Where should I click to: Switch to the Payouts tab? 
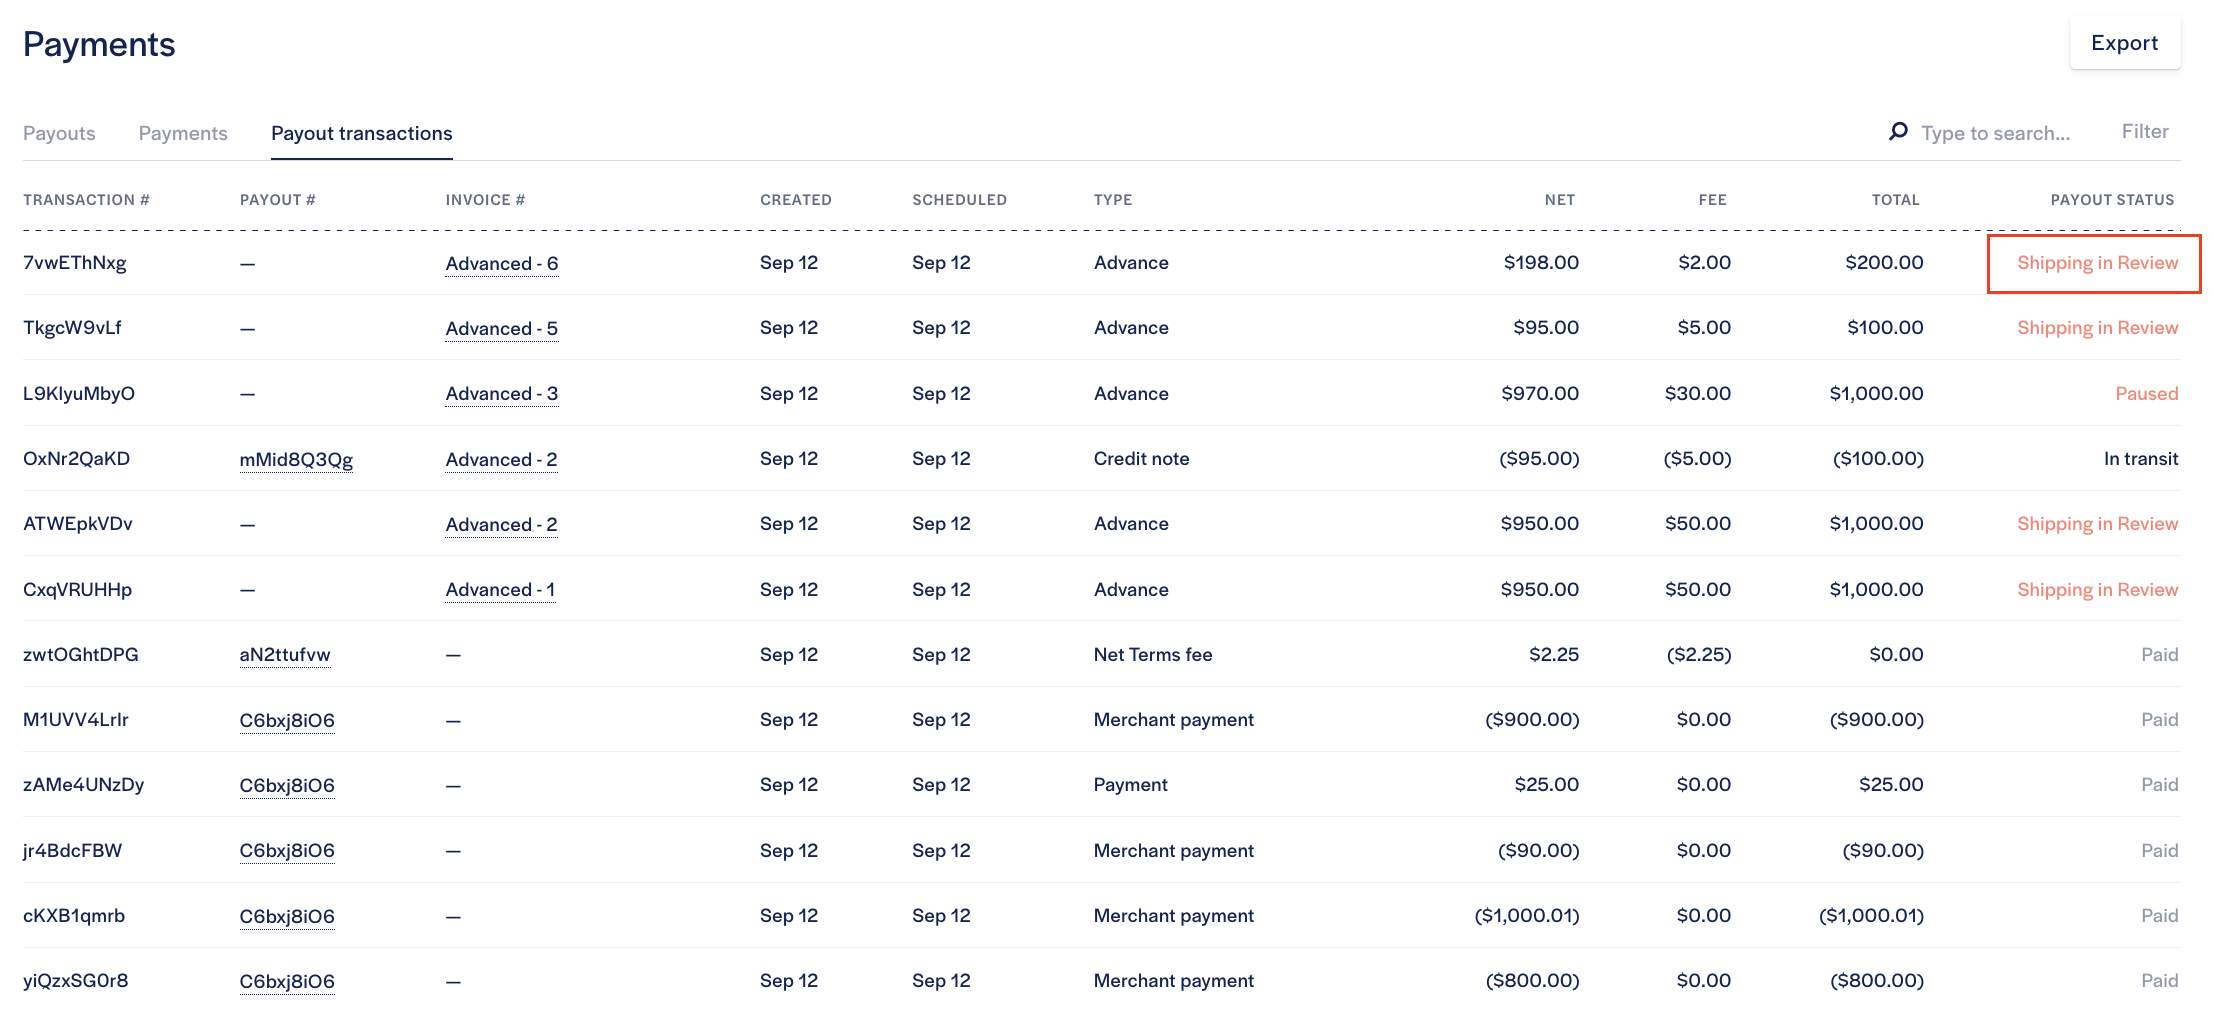pos(59,134)
